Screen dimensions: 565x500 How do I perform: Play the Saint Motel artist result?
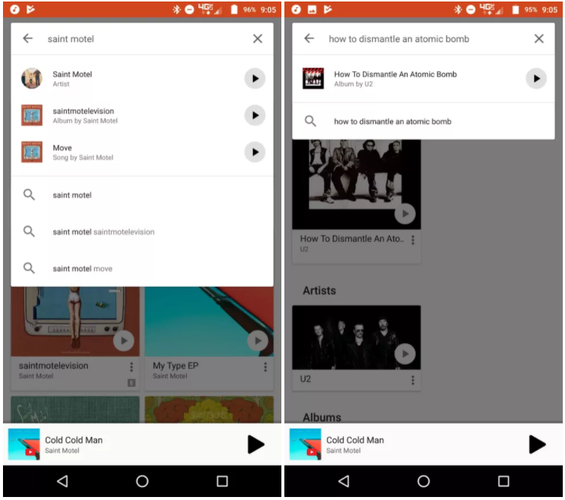255,78
